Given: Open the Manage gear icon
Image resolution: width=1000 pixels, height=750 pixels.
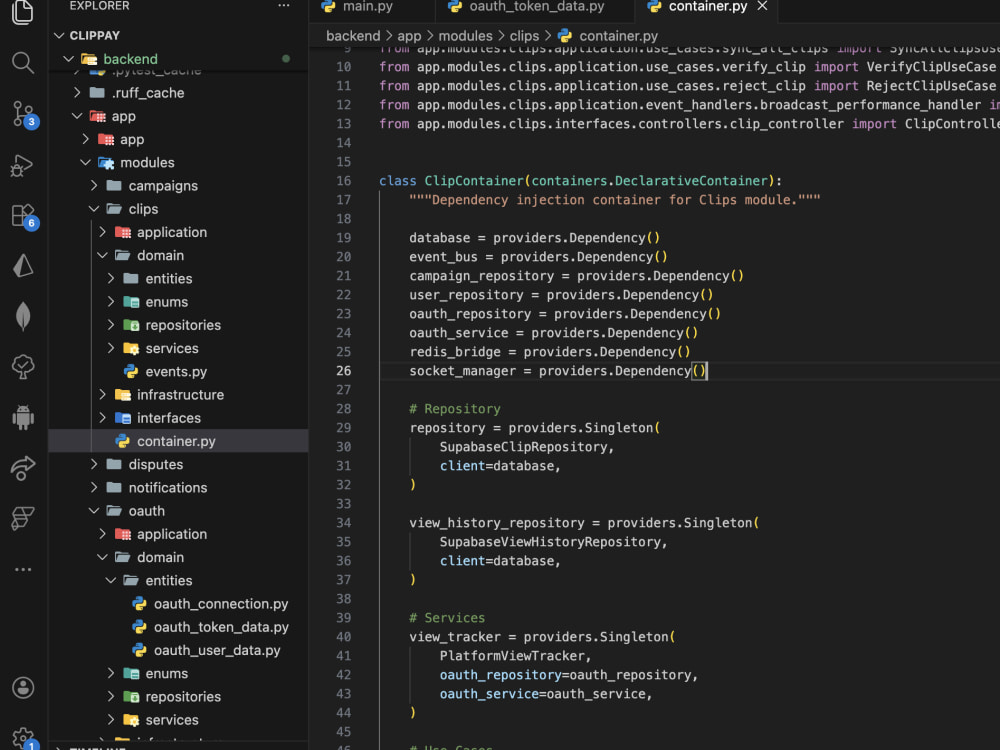Looking at the screenshot, I should [x=24, y=739].
